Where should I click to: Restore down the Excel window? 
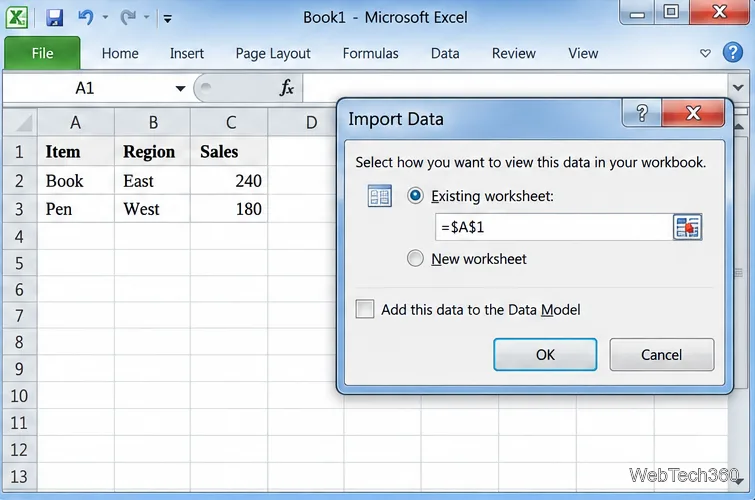(x=671, y=12)
